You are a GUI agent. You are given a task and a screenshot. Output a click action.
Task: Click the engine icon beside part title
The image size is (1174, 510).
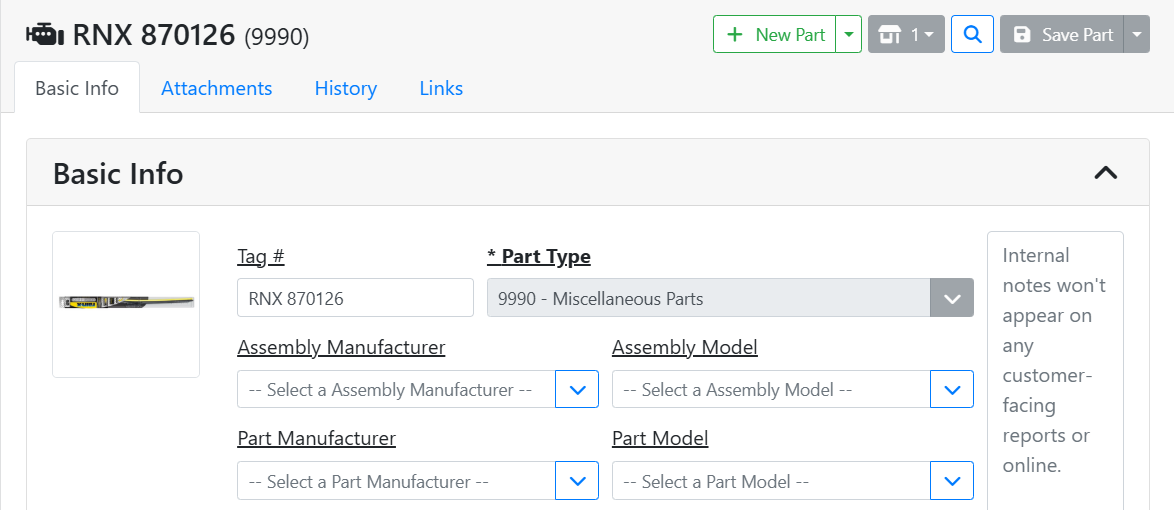click(x=44, y=35)
